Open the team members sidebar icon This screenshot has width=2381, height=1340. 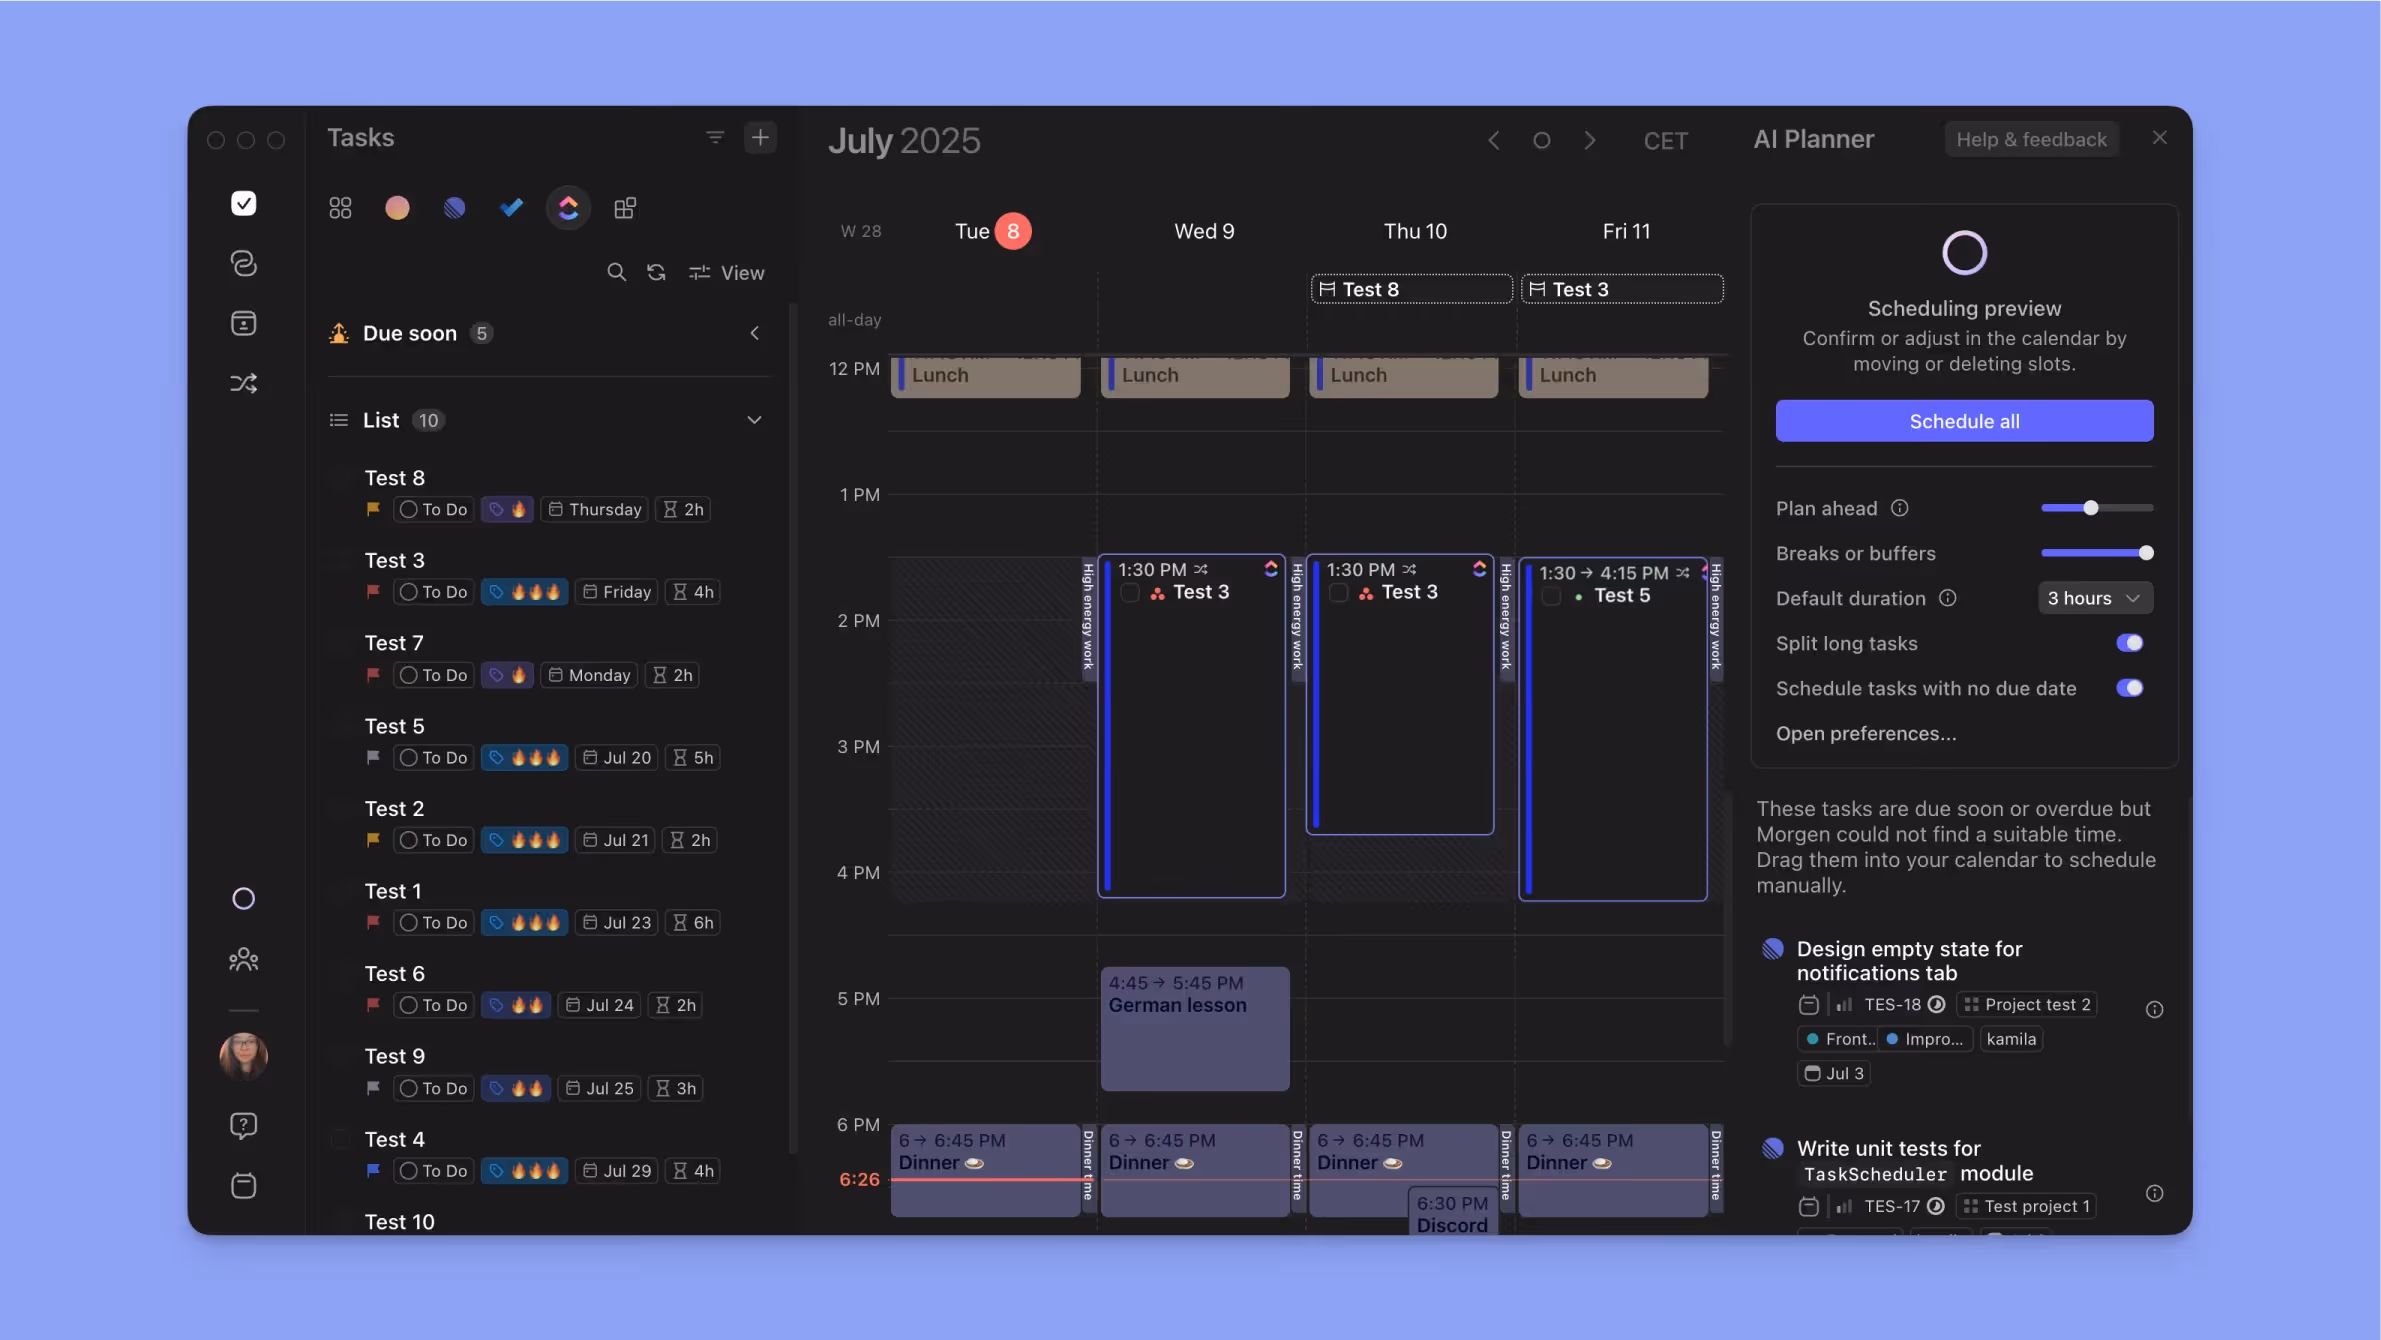click(243, 960)
